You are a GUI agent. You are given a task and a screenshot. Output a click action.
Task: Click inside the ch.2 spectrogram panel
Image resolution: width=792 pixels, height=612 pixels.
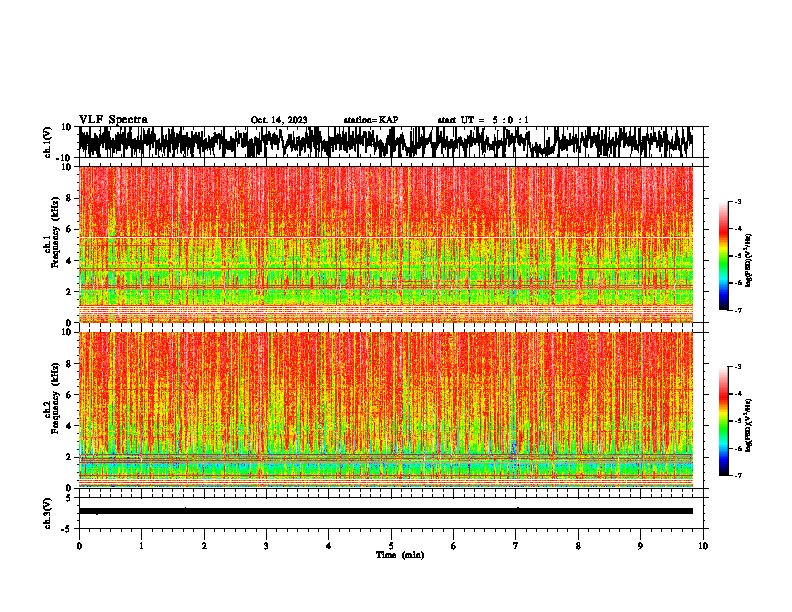(385, 410)
